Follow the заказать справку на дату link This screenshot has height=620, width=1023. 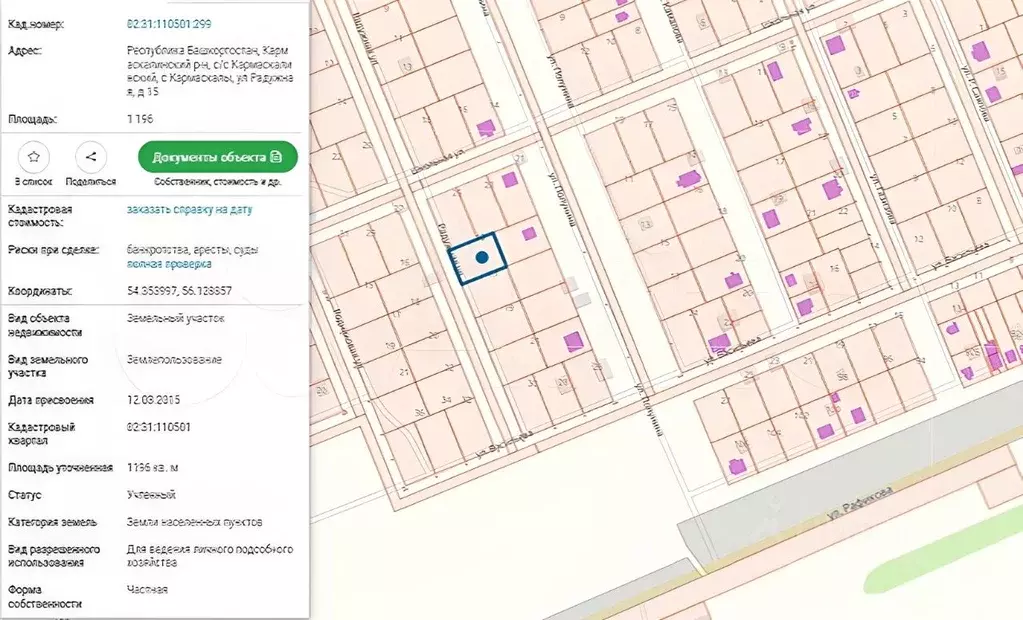[189, 209]
